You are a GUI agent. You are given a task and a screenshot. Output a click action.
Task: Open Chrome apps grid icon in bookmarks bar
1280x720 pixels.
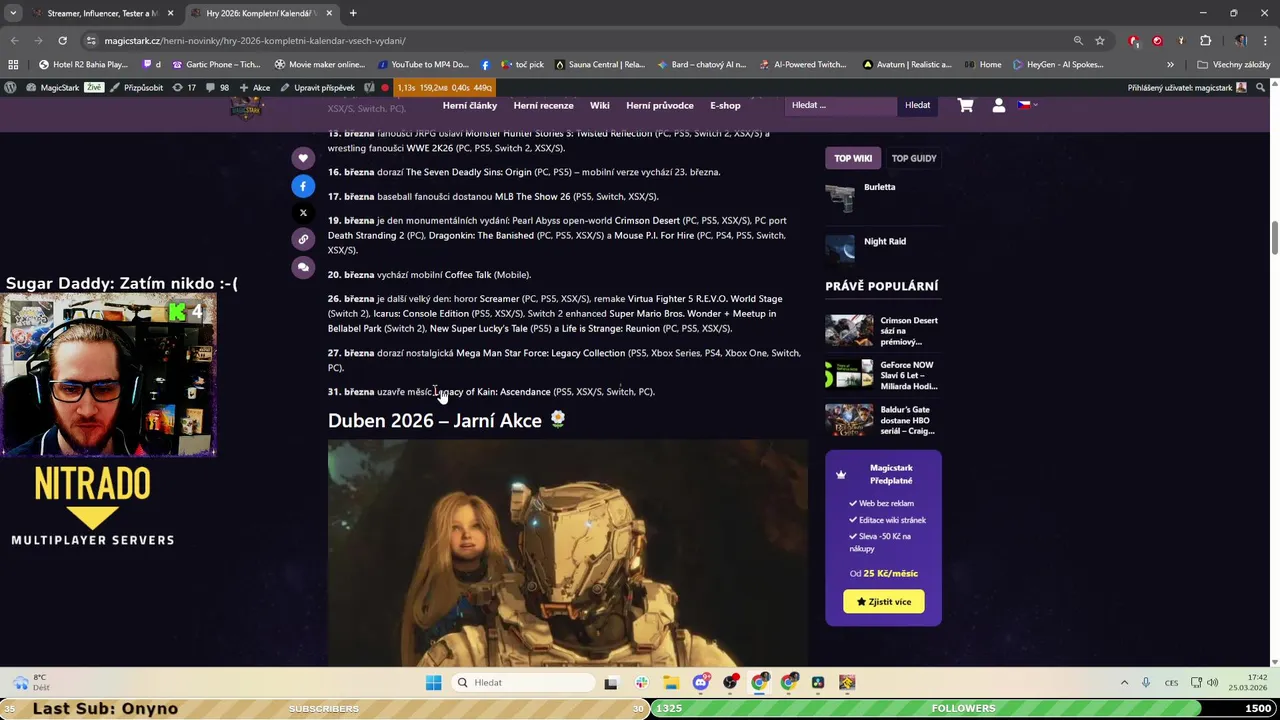click(13, 64)
